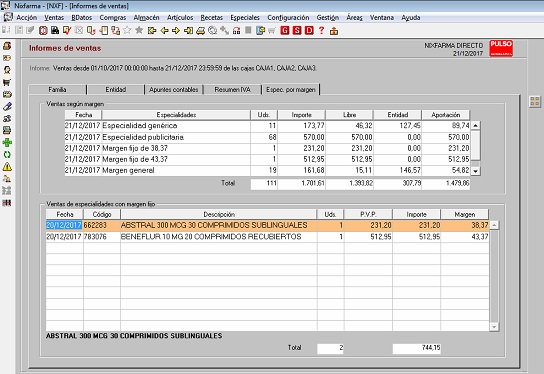Screen dimensions: 544x374
Task: Click the down arrow of the margin table scrollbar
Action: coord(476,171)
